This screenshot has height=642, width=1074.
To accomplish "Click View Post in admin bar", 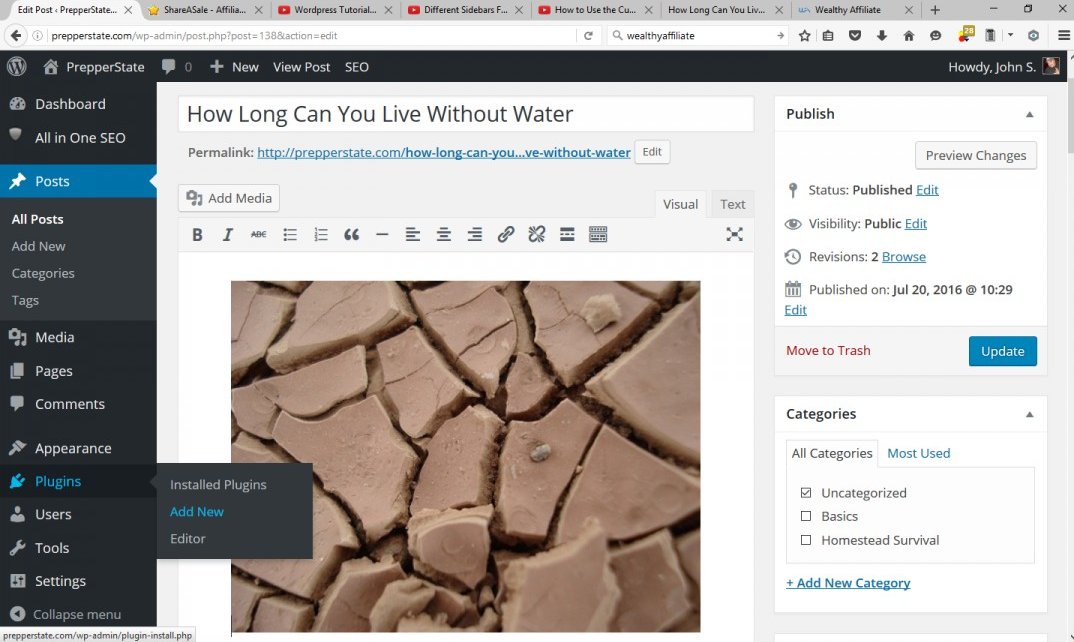I will 301,66.
